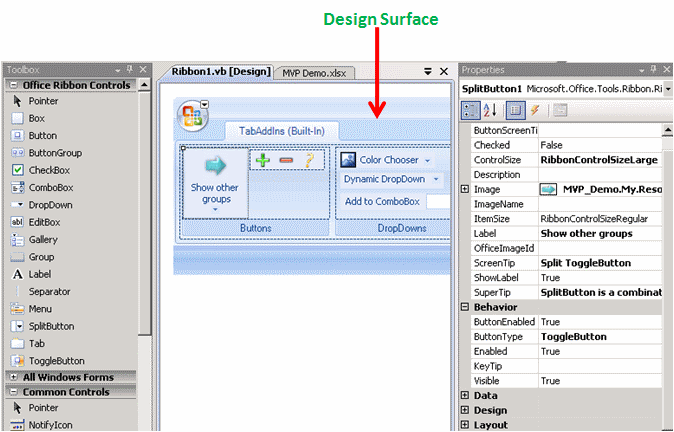
Task: Show Events lightning bolt view
Action: pyautogui.click(x=535, y=110)
